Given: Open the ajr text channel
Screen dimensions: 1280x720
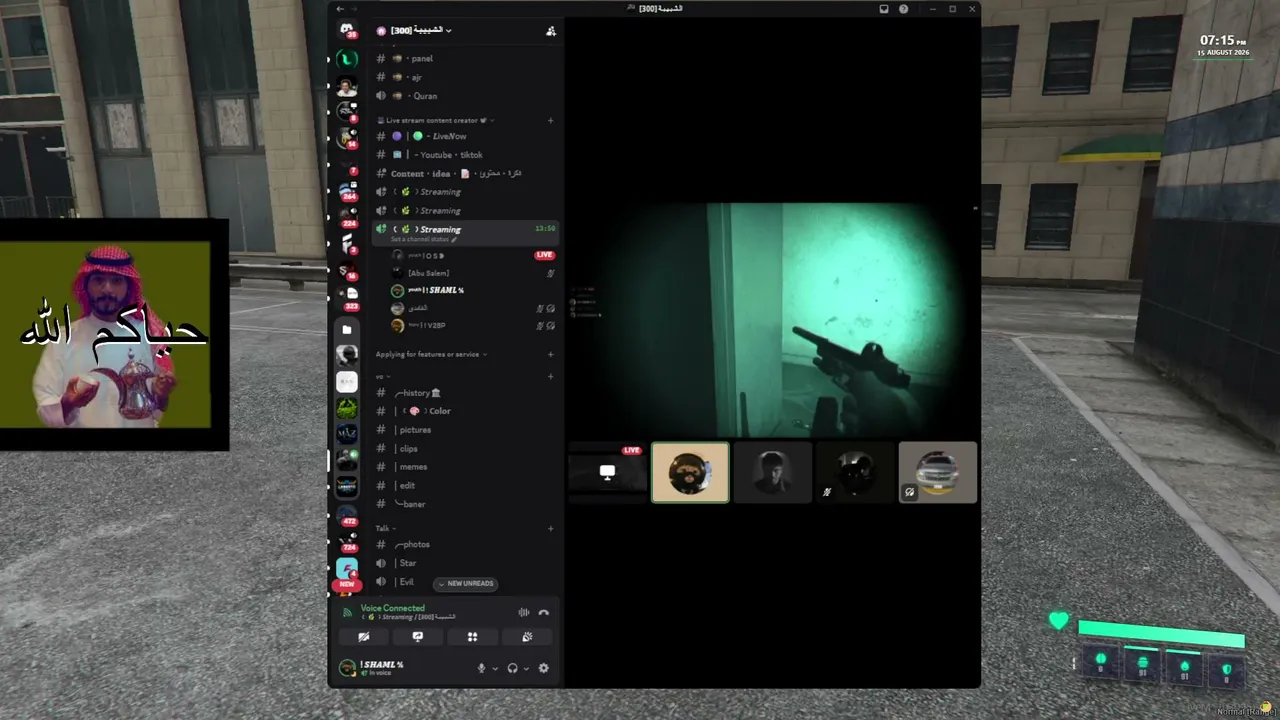Looking at the screenshot, I should [465, 77].
